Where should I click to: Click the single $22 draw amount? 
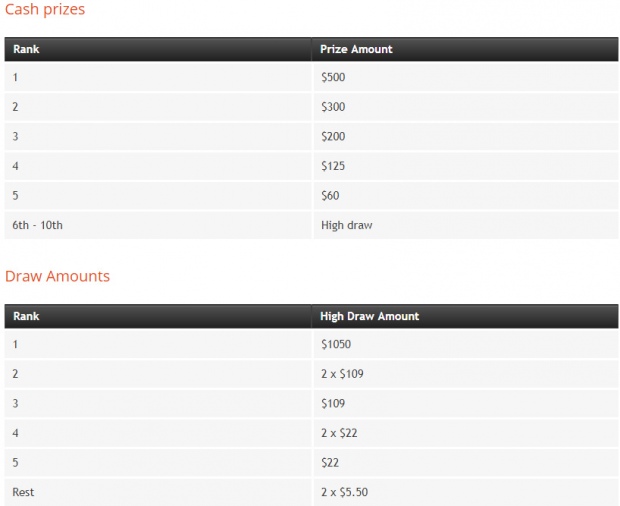pyautogui.click(x=330, y=463)
